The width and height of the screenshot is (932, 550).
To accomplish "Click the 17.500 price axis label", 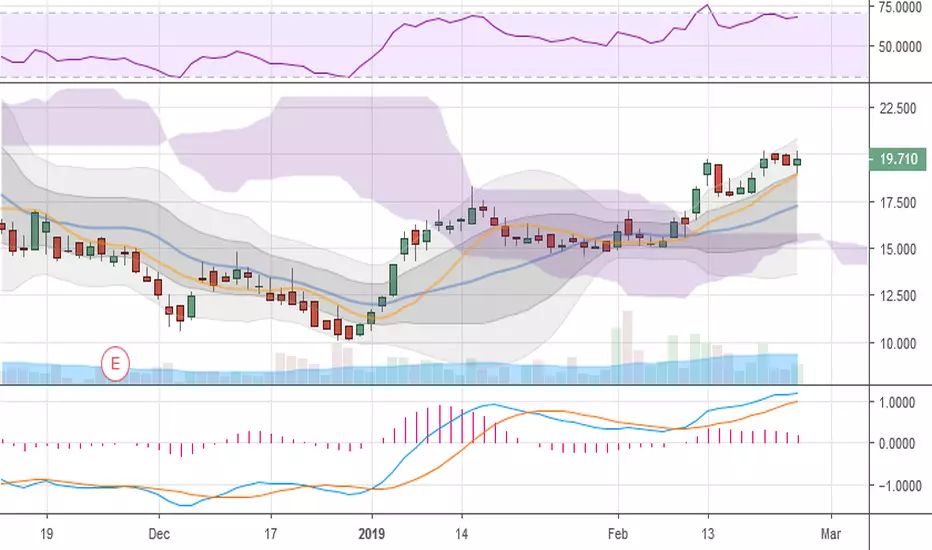I will [898, 203].
